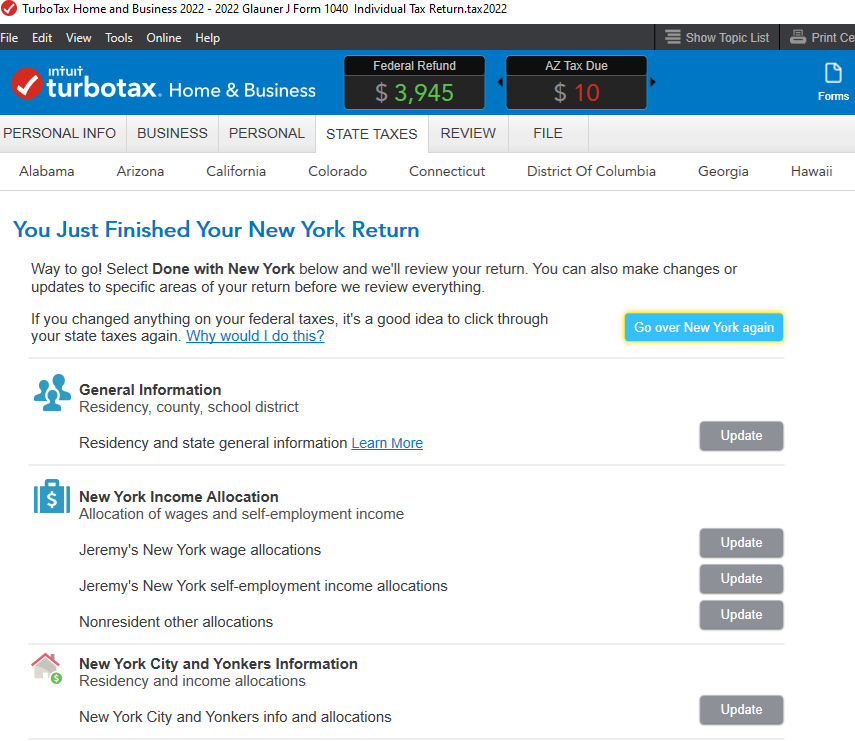Open the Tools menu
855x741 pixels.
click(119, 38)
